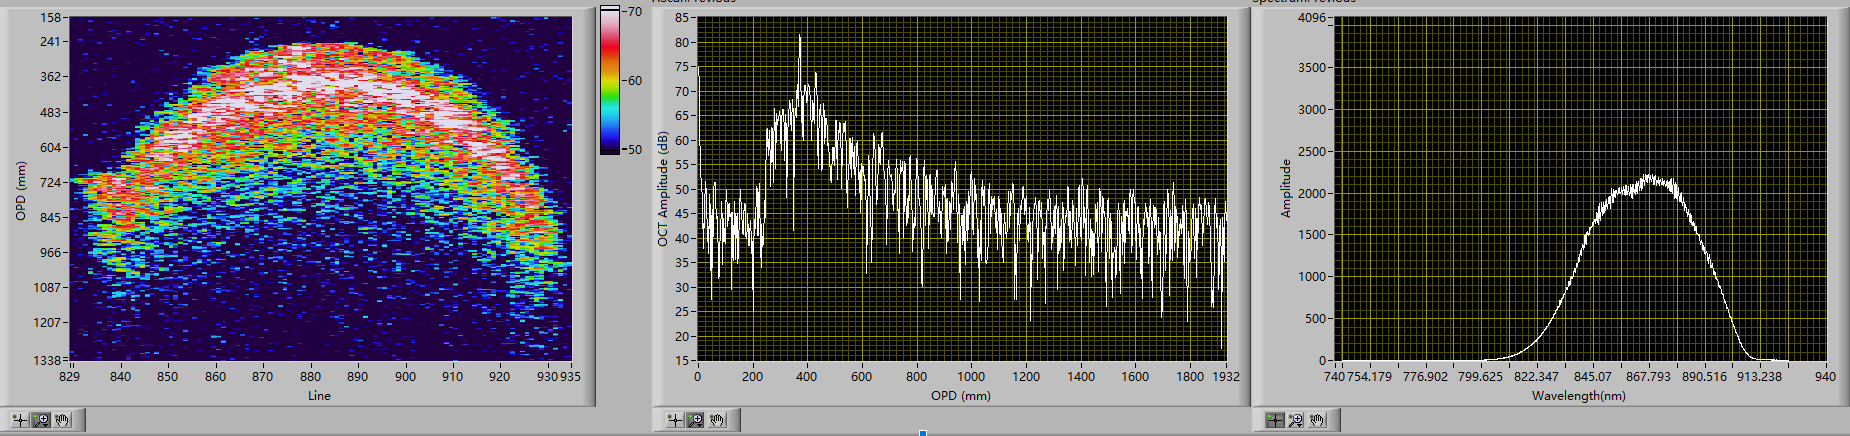Activate zoom tool under OCT image plot

41,420
